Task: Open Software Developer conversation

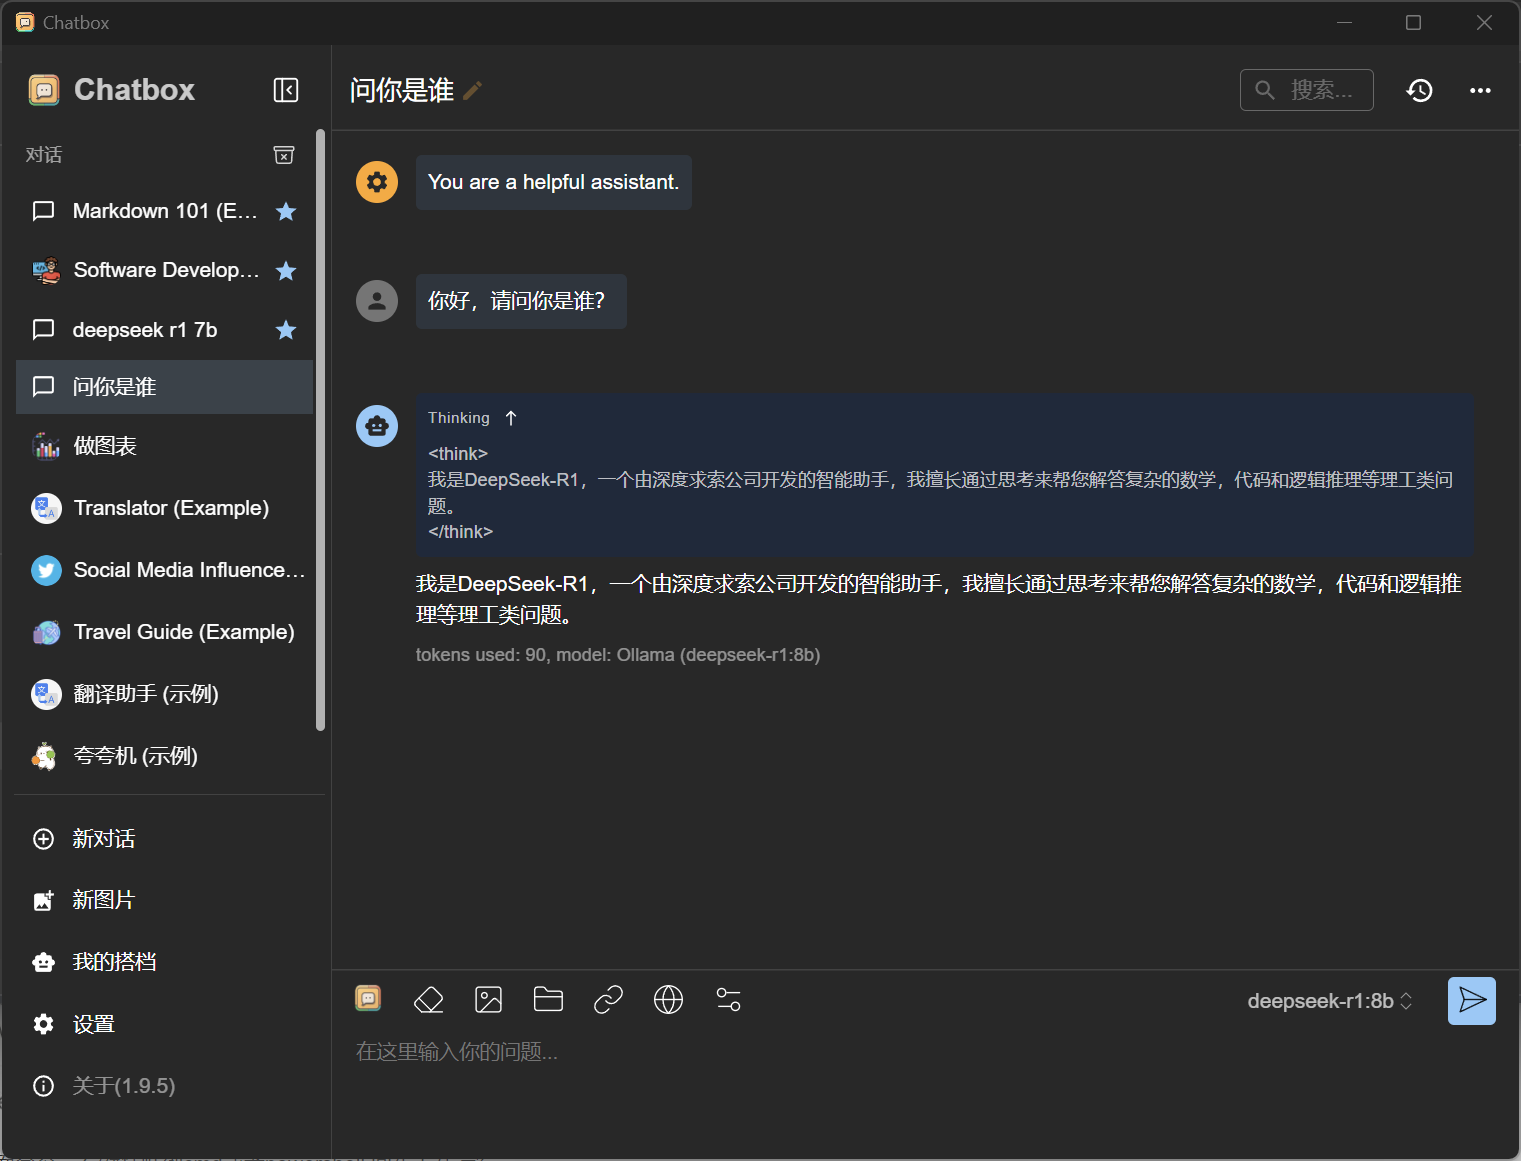Action: [x=165, y=270]
